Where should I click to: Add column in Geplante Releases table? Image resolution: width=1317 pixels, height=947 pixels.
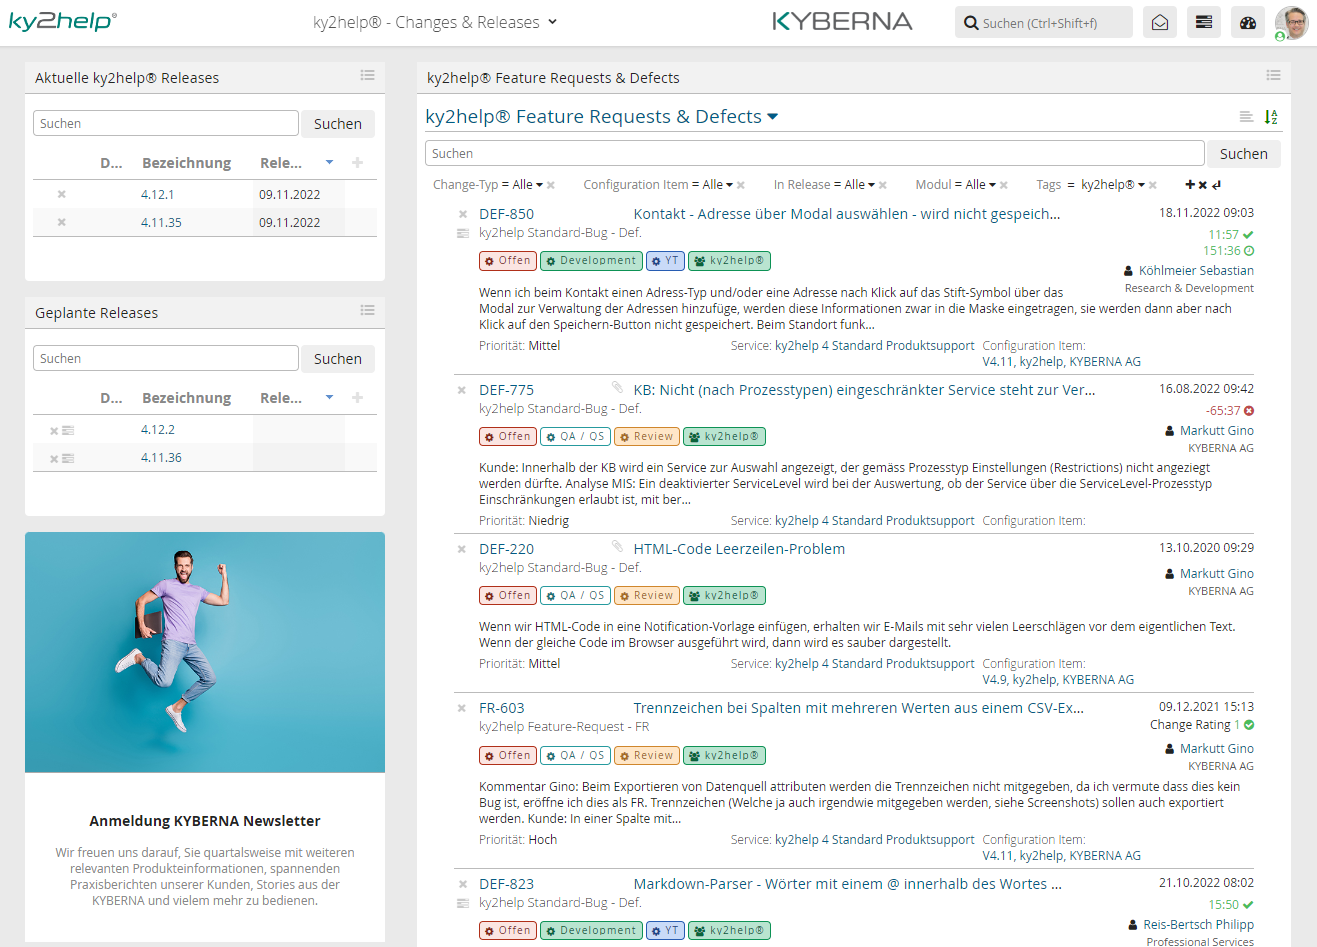point(357,397)
